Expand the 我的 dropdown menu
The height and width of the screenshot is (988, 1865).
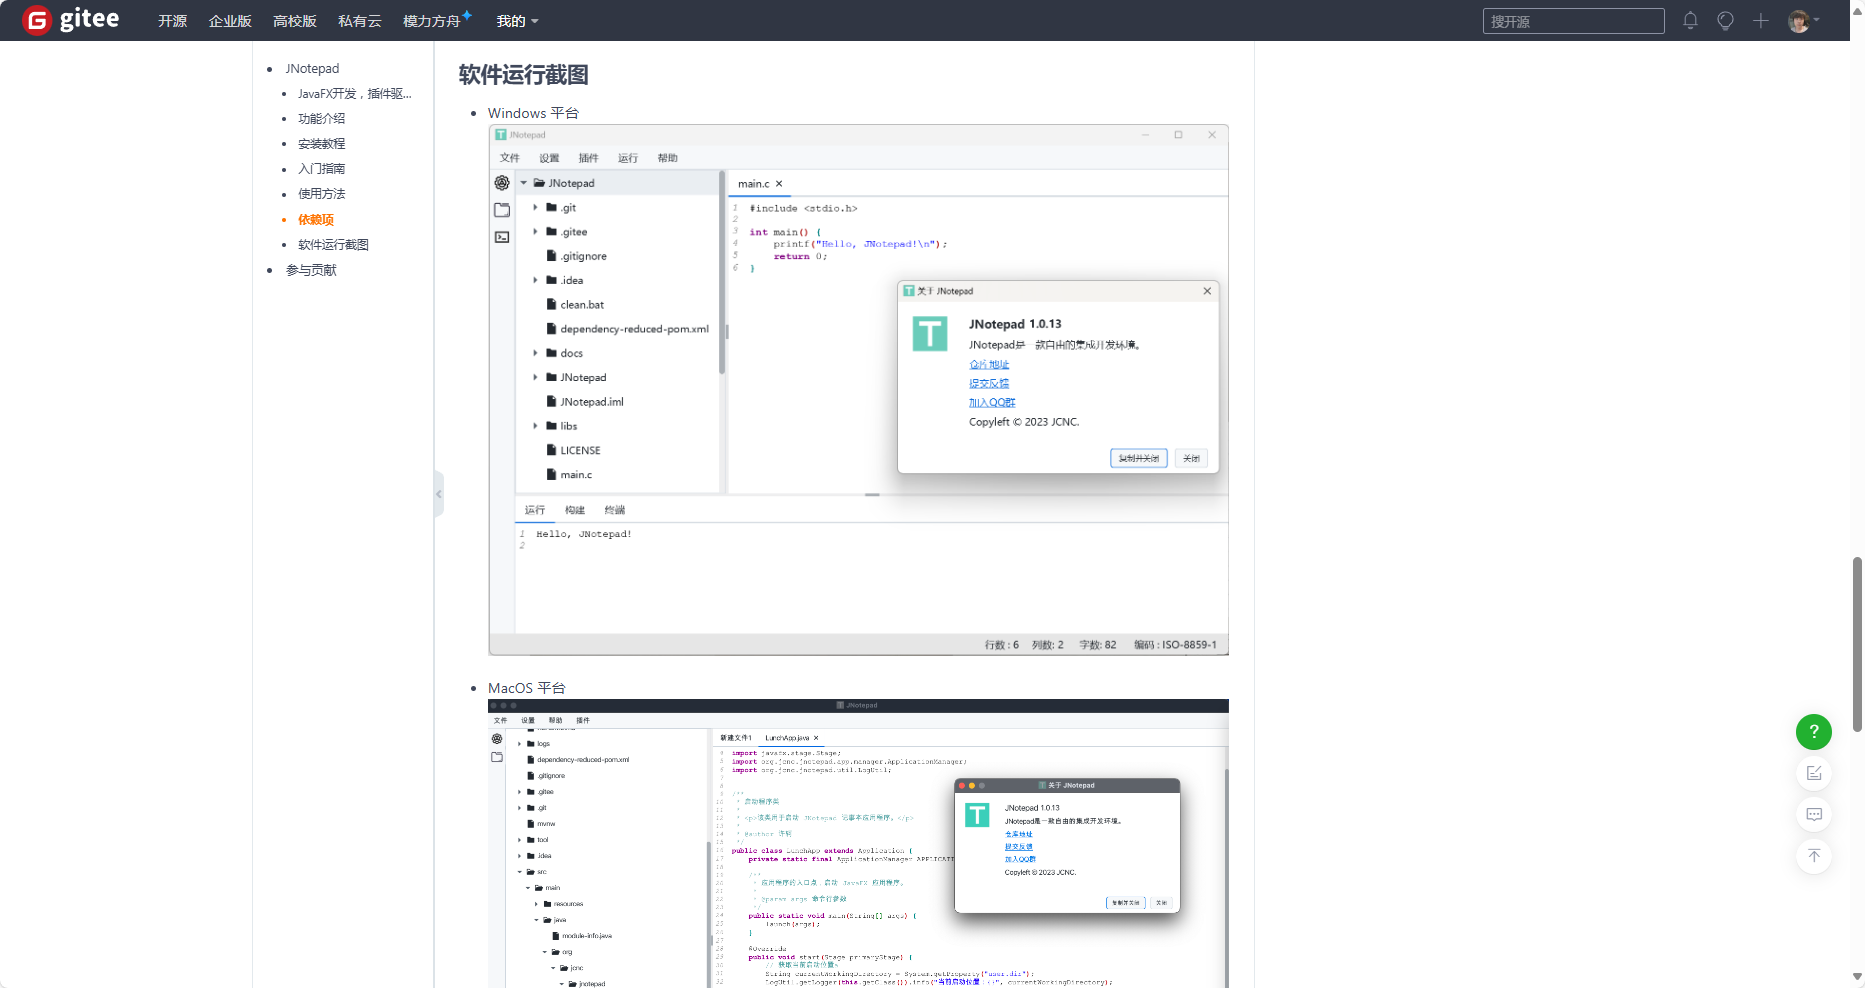click(517, 21)
